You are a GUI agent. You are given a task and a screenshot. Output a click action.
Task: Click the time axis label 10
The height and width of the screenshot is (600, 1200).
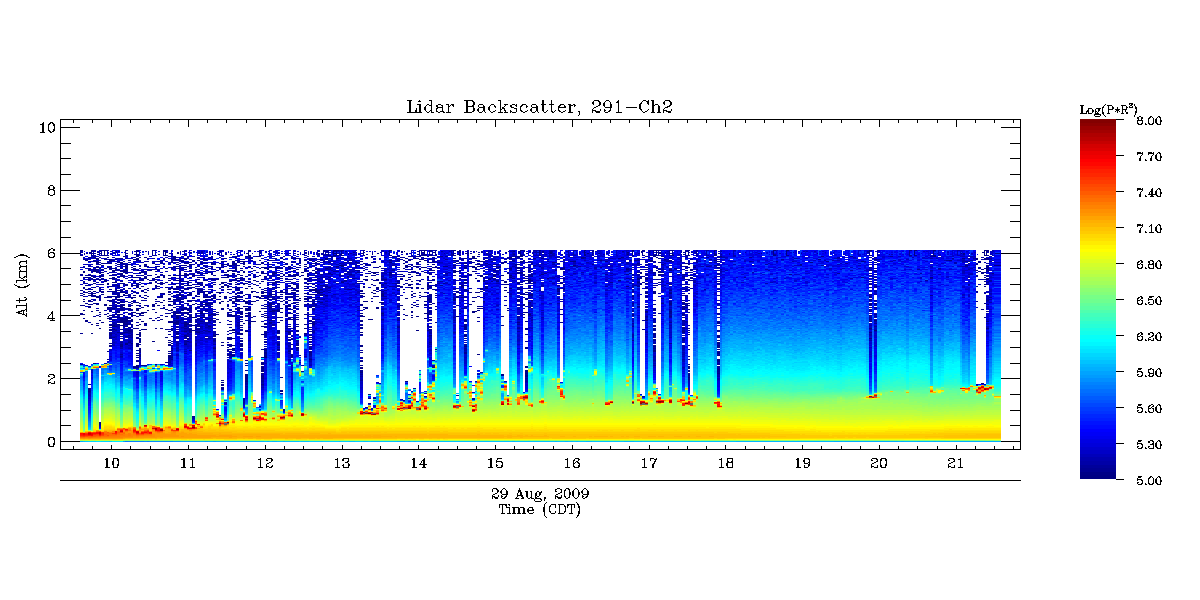(x=111, y=464)
